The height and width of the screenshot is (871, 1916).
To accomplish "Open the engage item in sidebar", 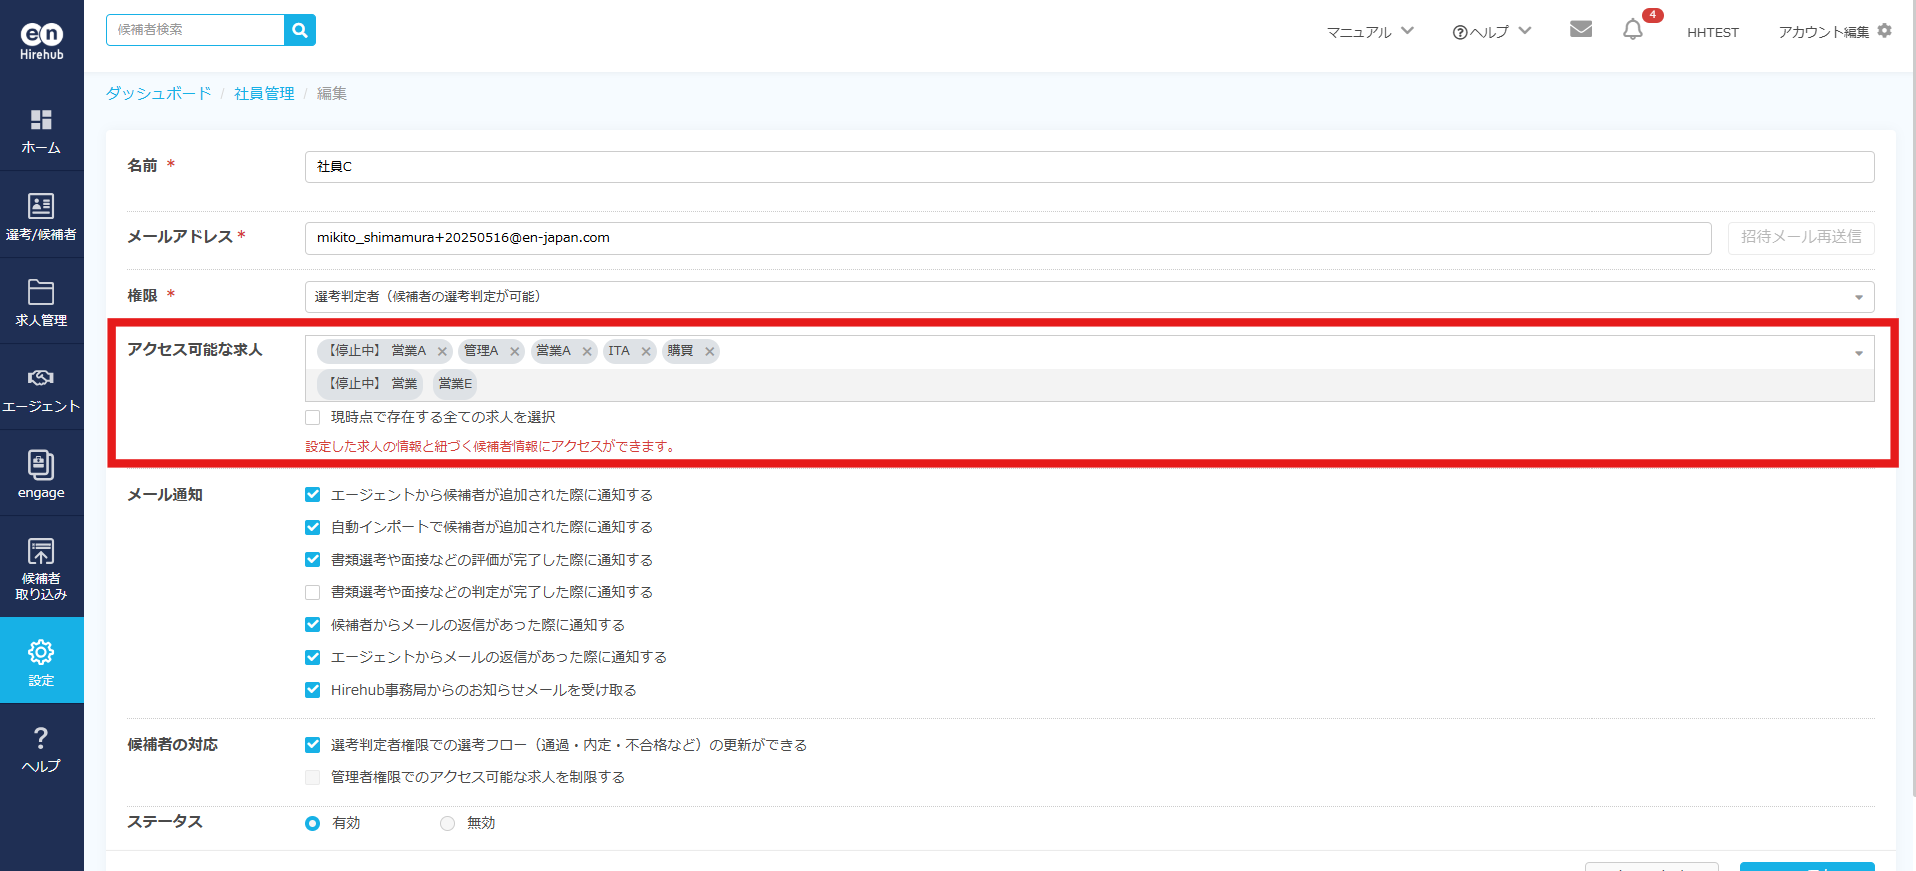I will click(x=41, y=474).
